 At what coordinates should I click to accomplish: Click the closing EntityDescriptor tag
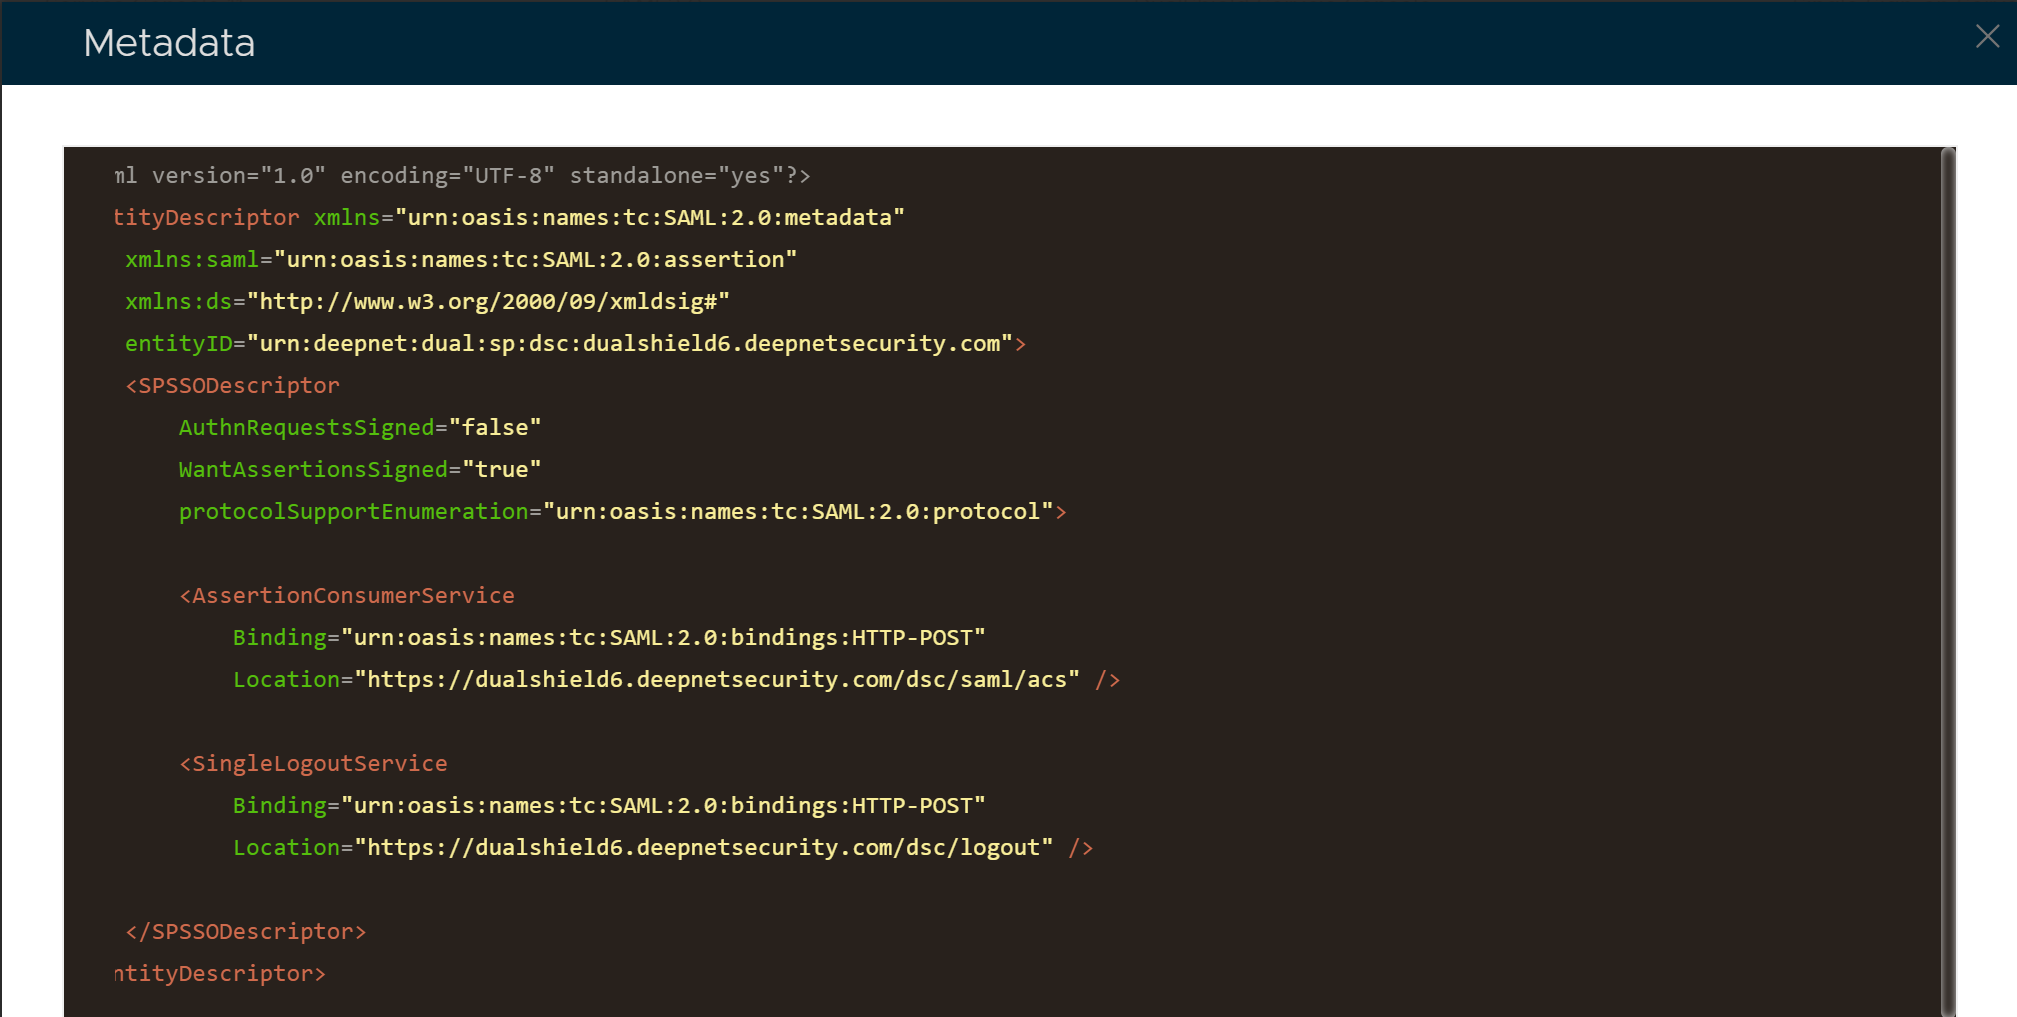click(x=221, y=974)
